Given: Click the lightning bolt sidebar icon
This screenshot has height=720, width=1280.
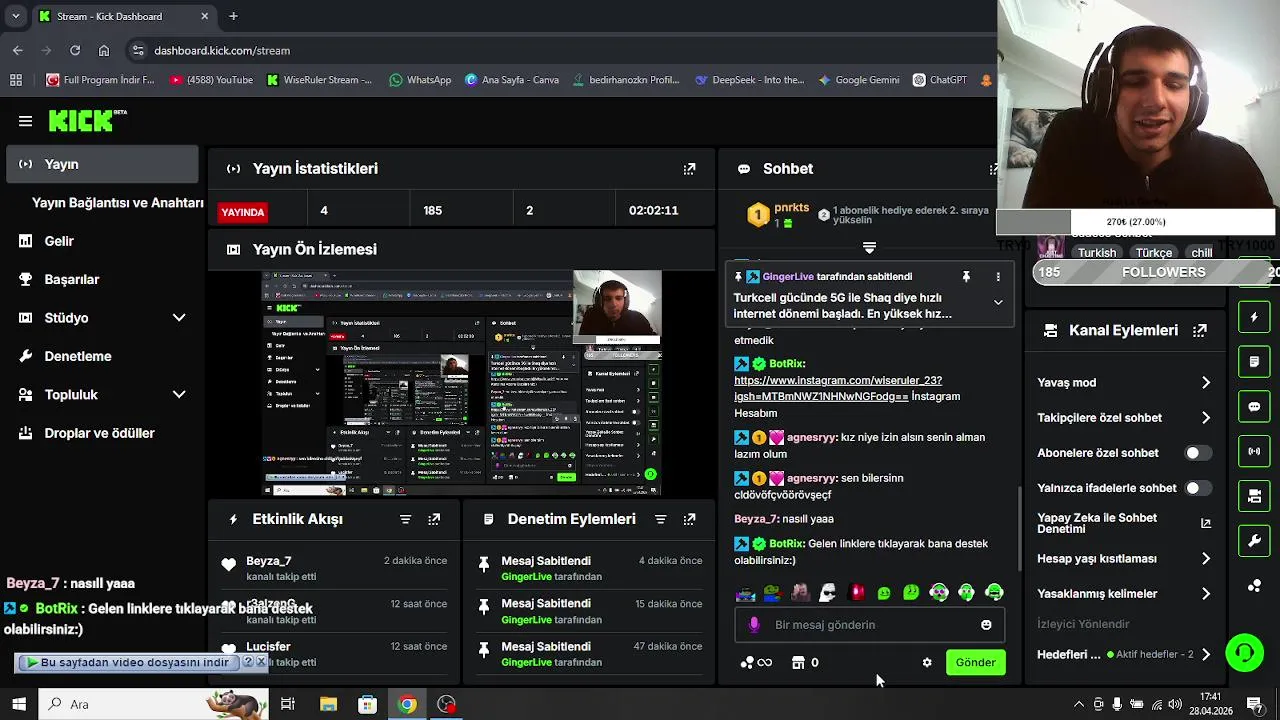Looking at the screenshot, I should click(x=1254, y=317).
